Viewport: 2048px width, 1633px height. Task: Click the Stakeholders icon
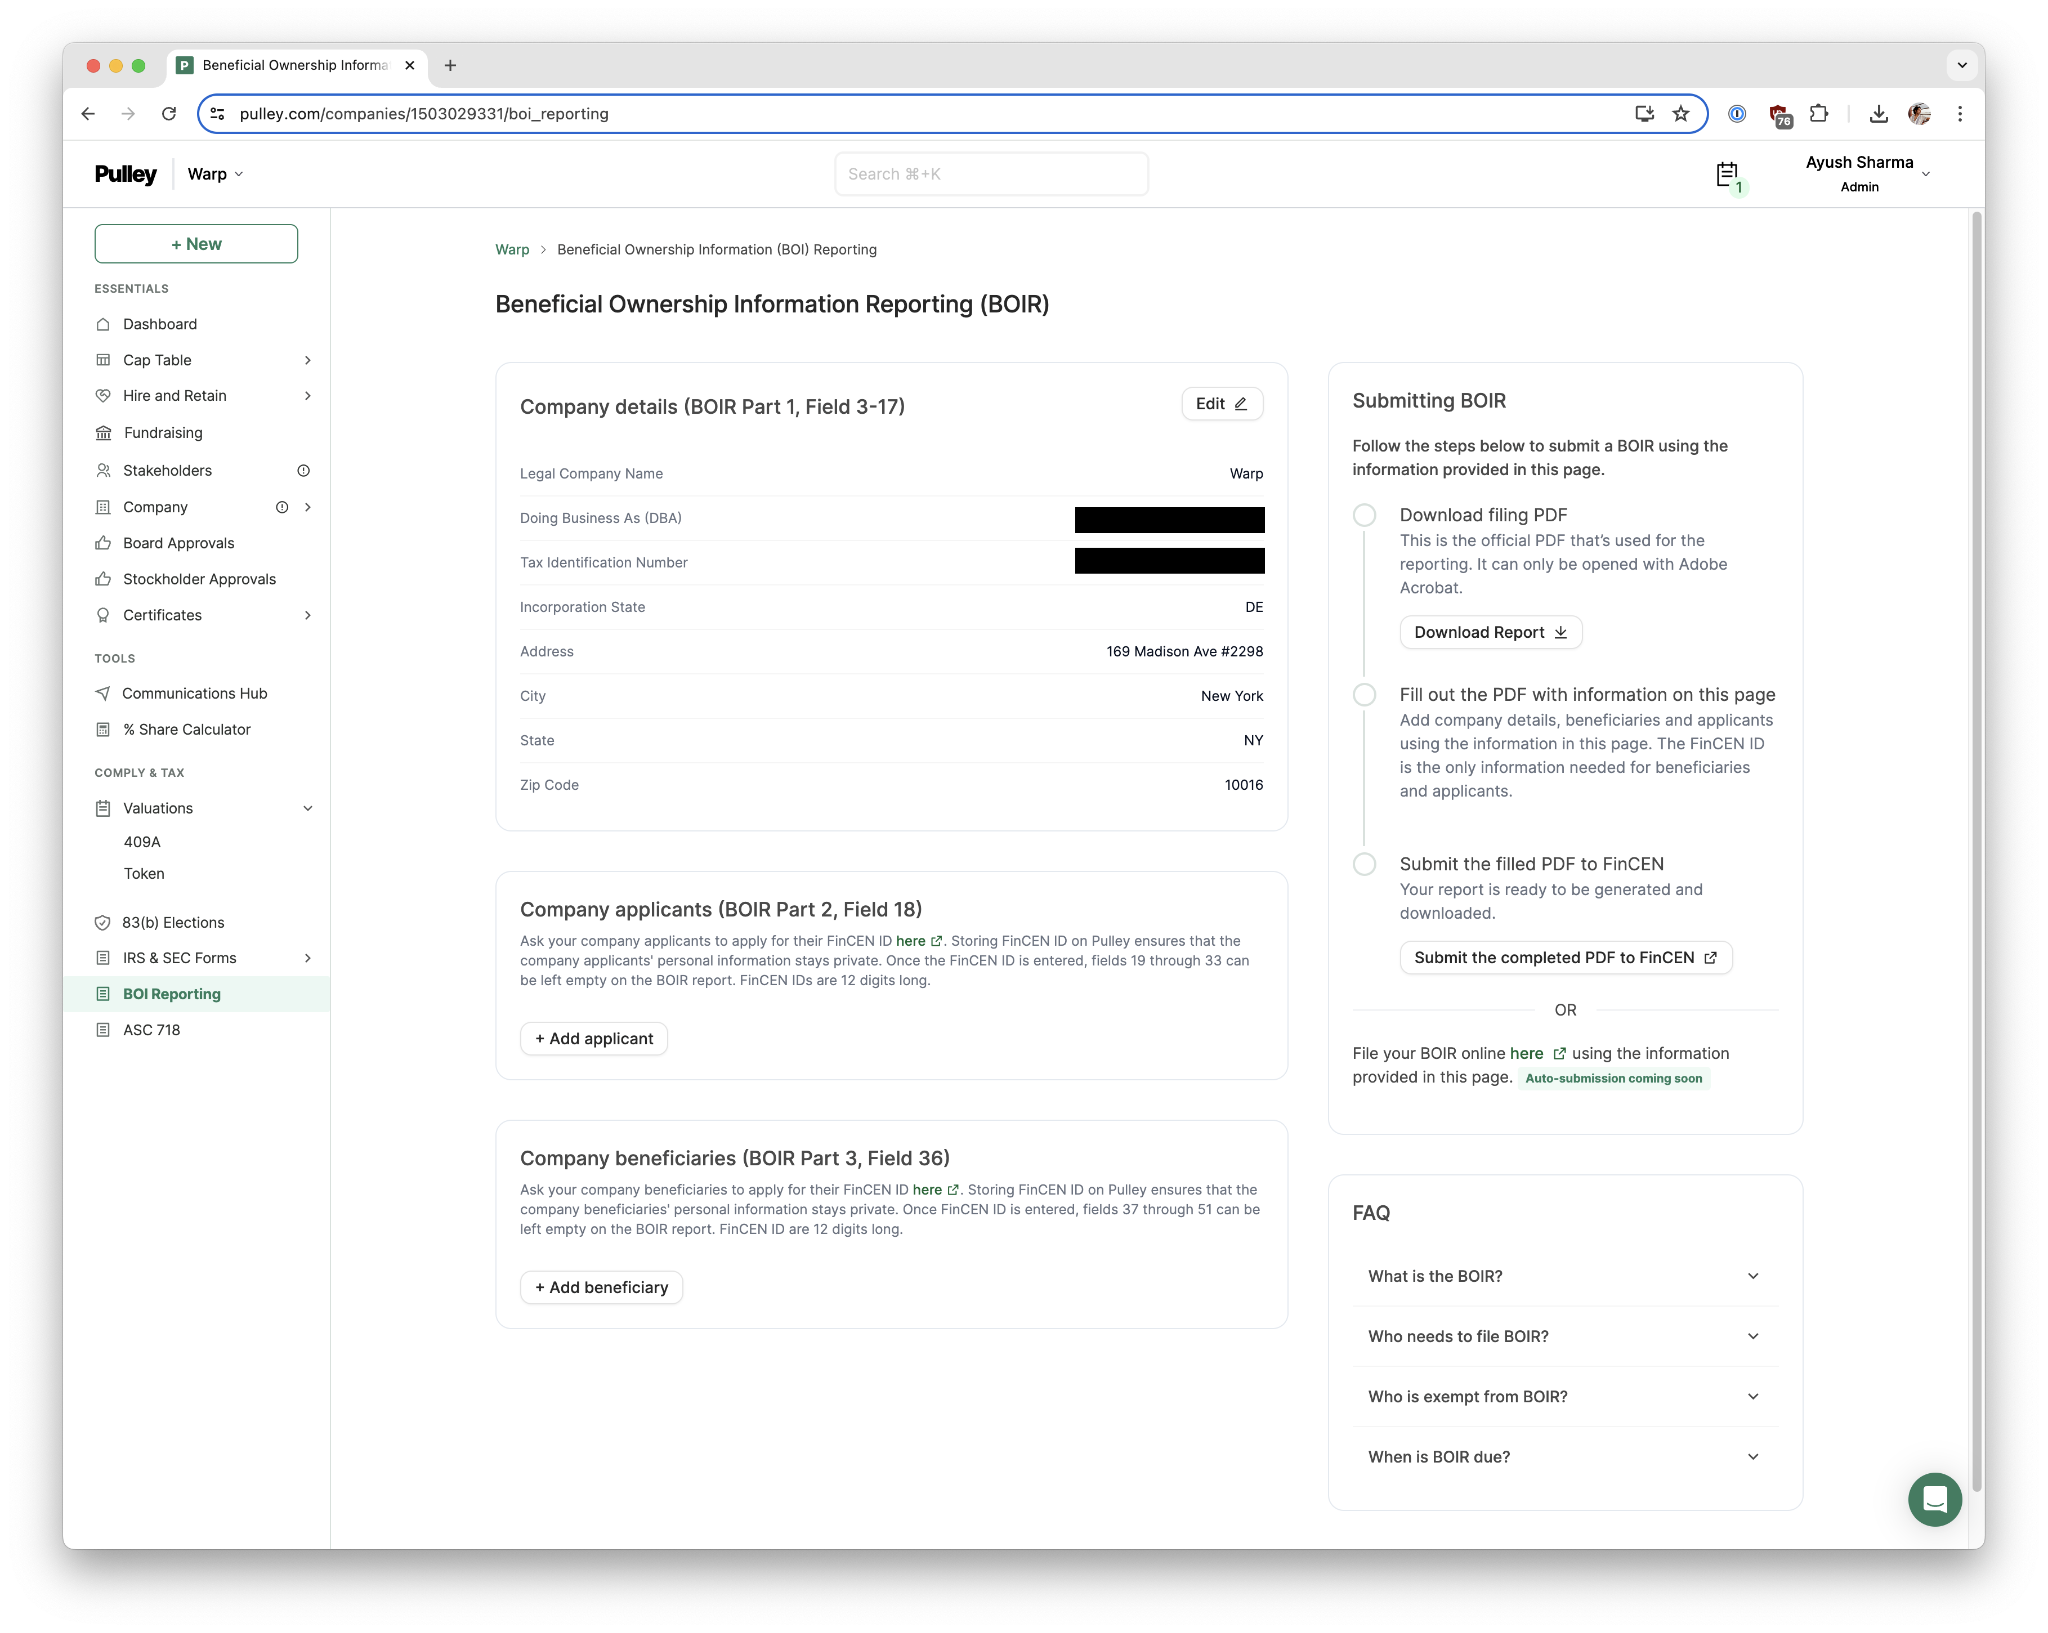coord(103,470)
